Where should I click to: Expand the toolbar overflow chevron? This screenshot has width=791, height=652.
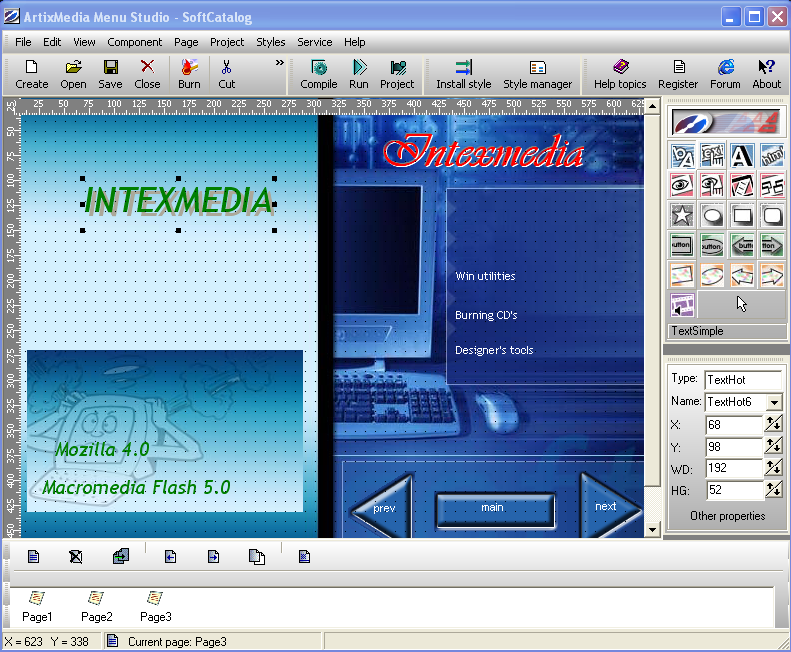click(279, 63)
